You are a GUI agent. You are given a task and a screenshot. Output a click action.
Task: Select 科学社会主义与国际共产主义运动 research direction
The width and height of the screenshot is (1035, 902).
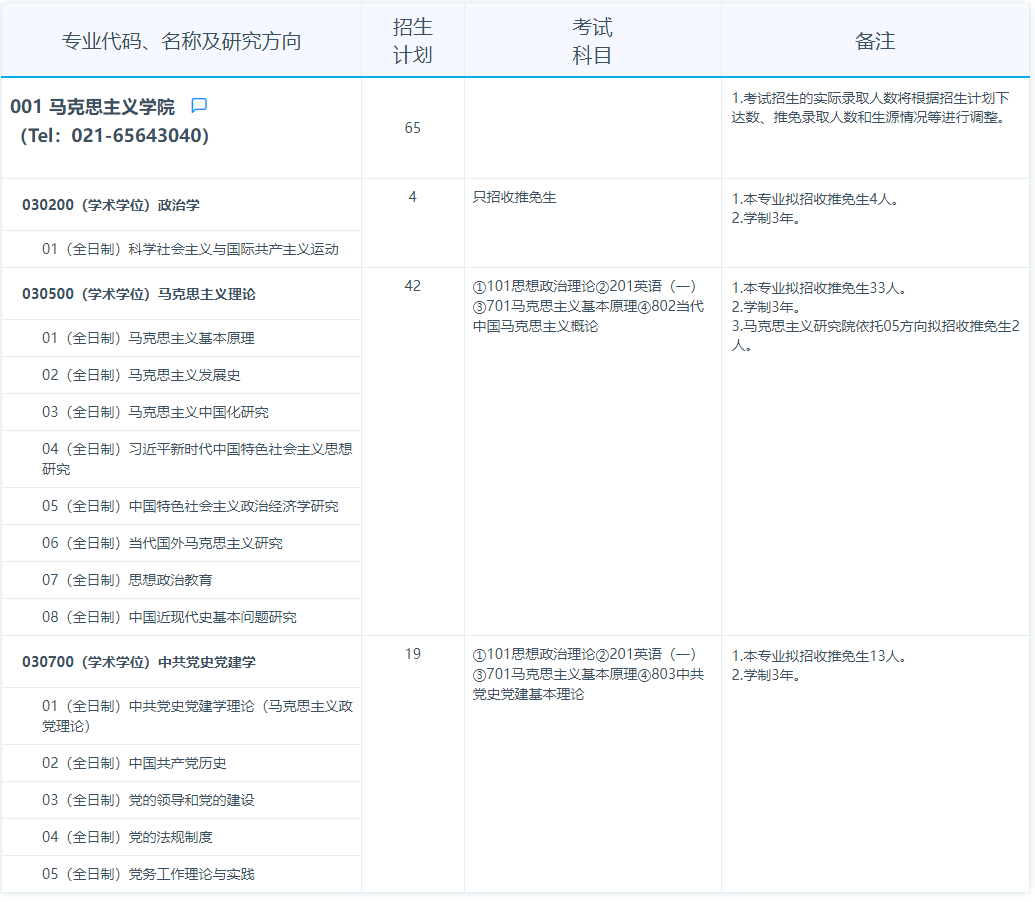190,249
